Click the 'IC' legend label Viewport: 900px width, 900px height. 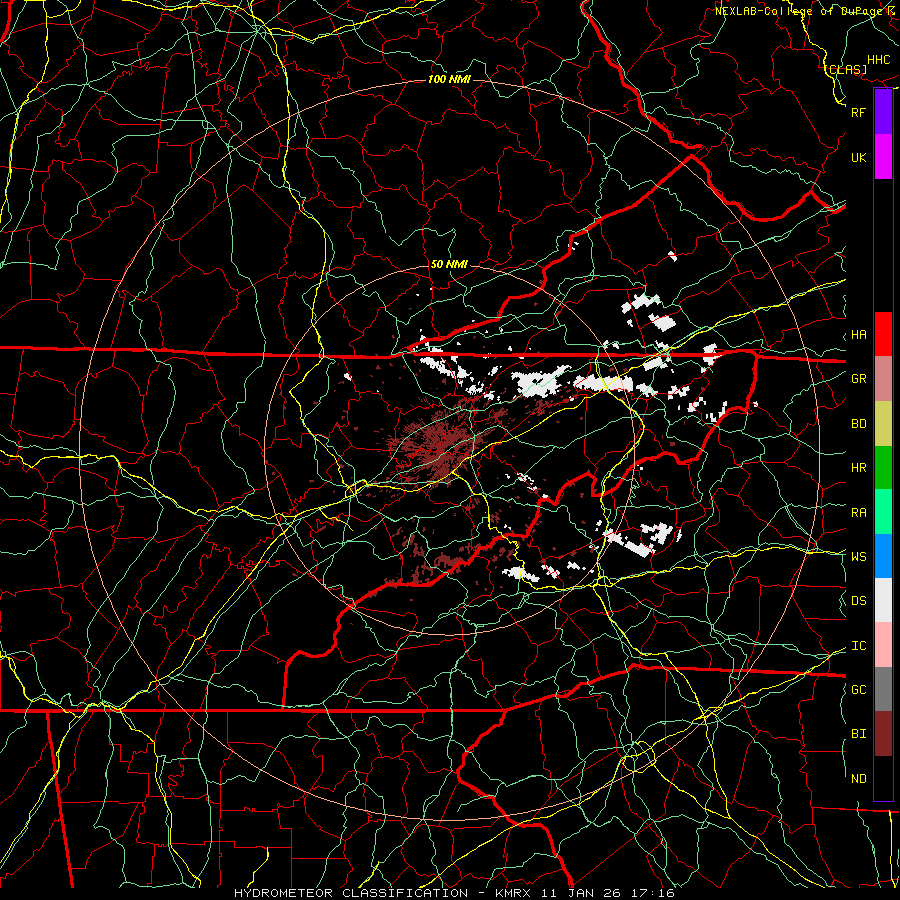[858, 646]
